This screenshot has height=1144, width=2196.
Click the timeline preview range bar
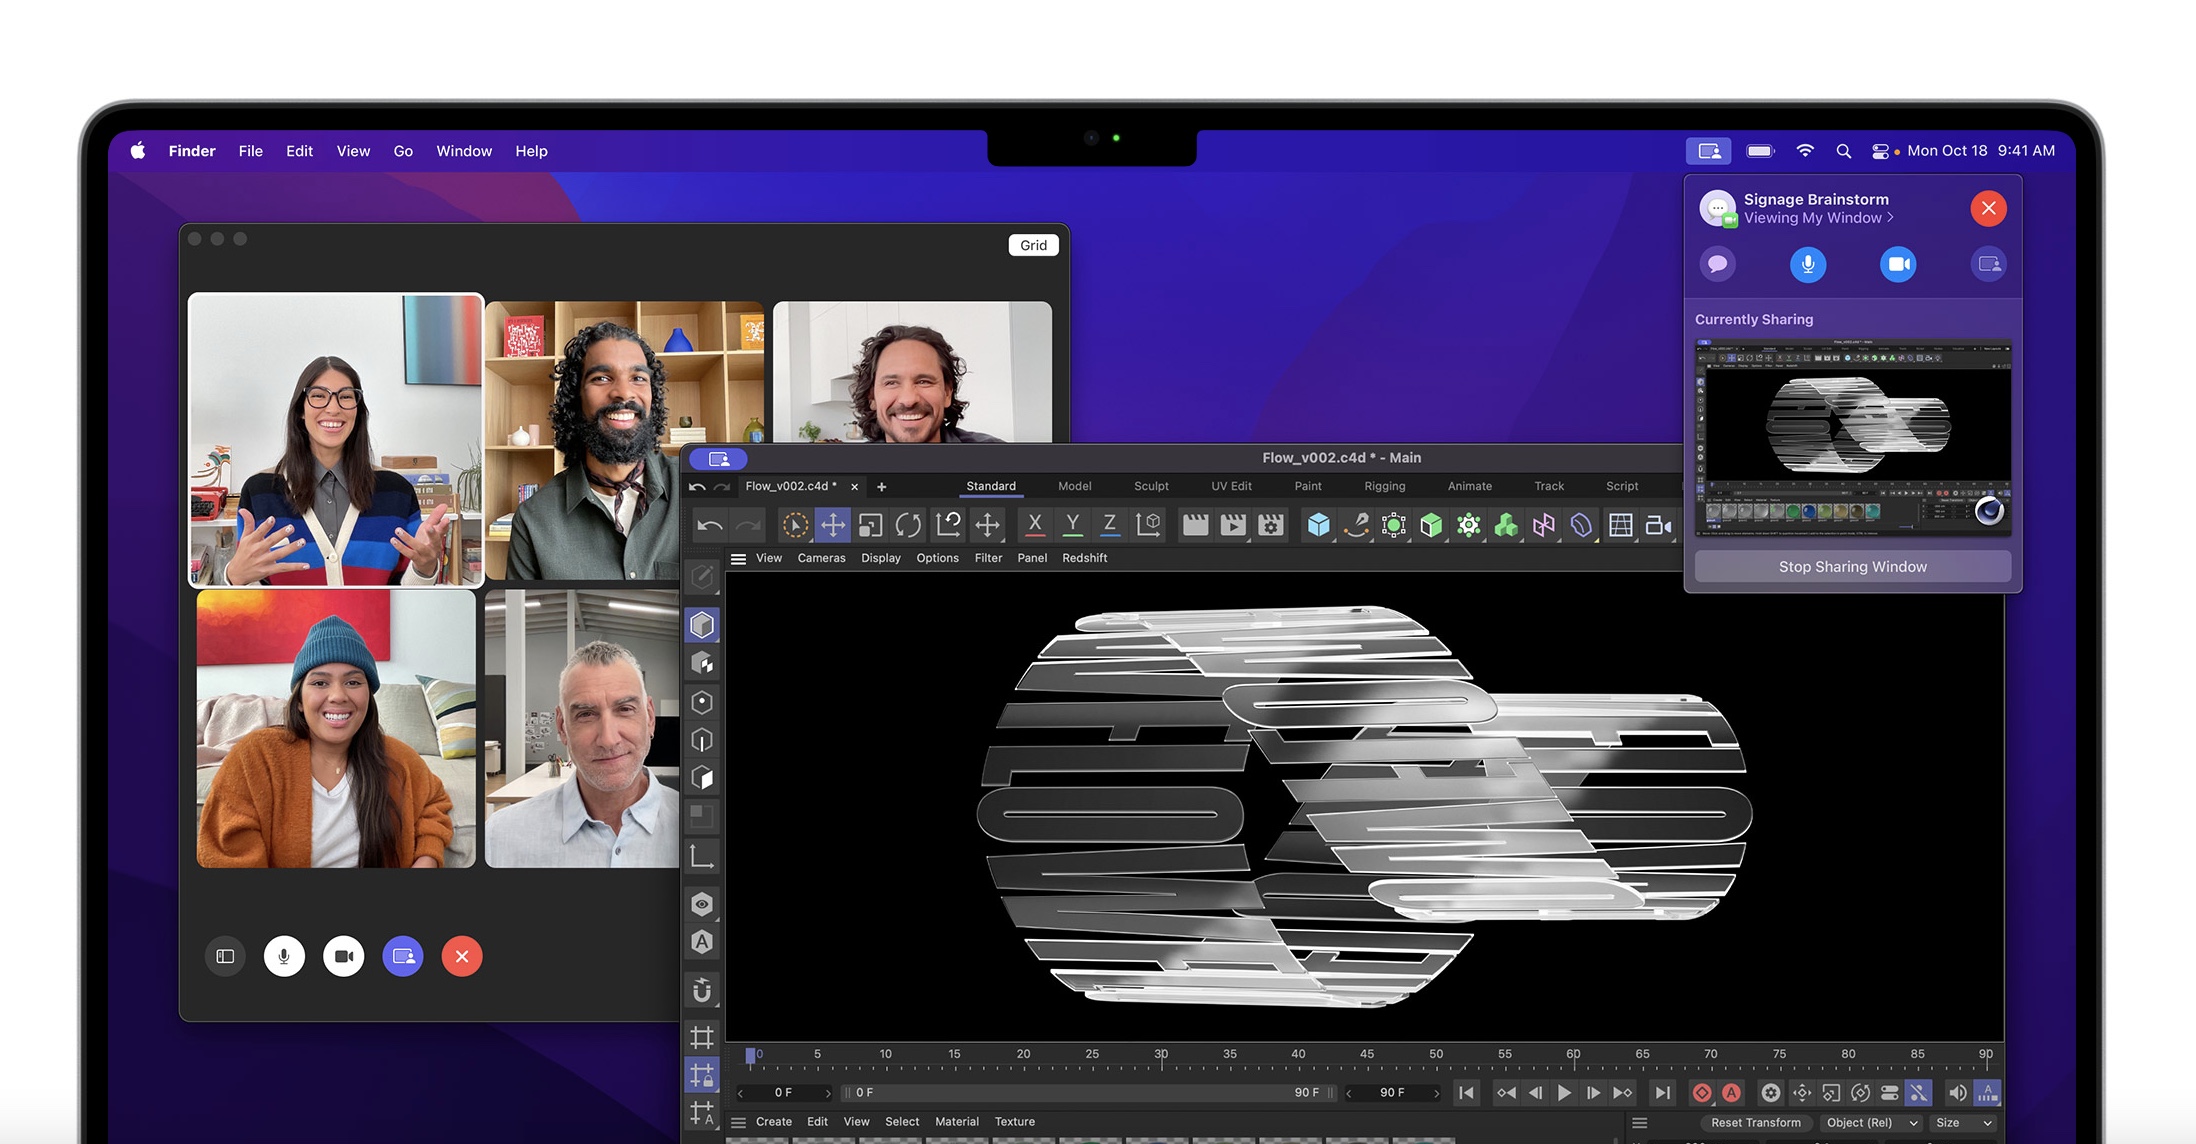point(1087,1093)
